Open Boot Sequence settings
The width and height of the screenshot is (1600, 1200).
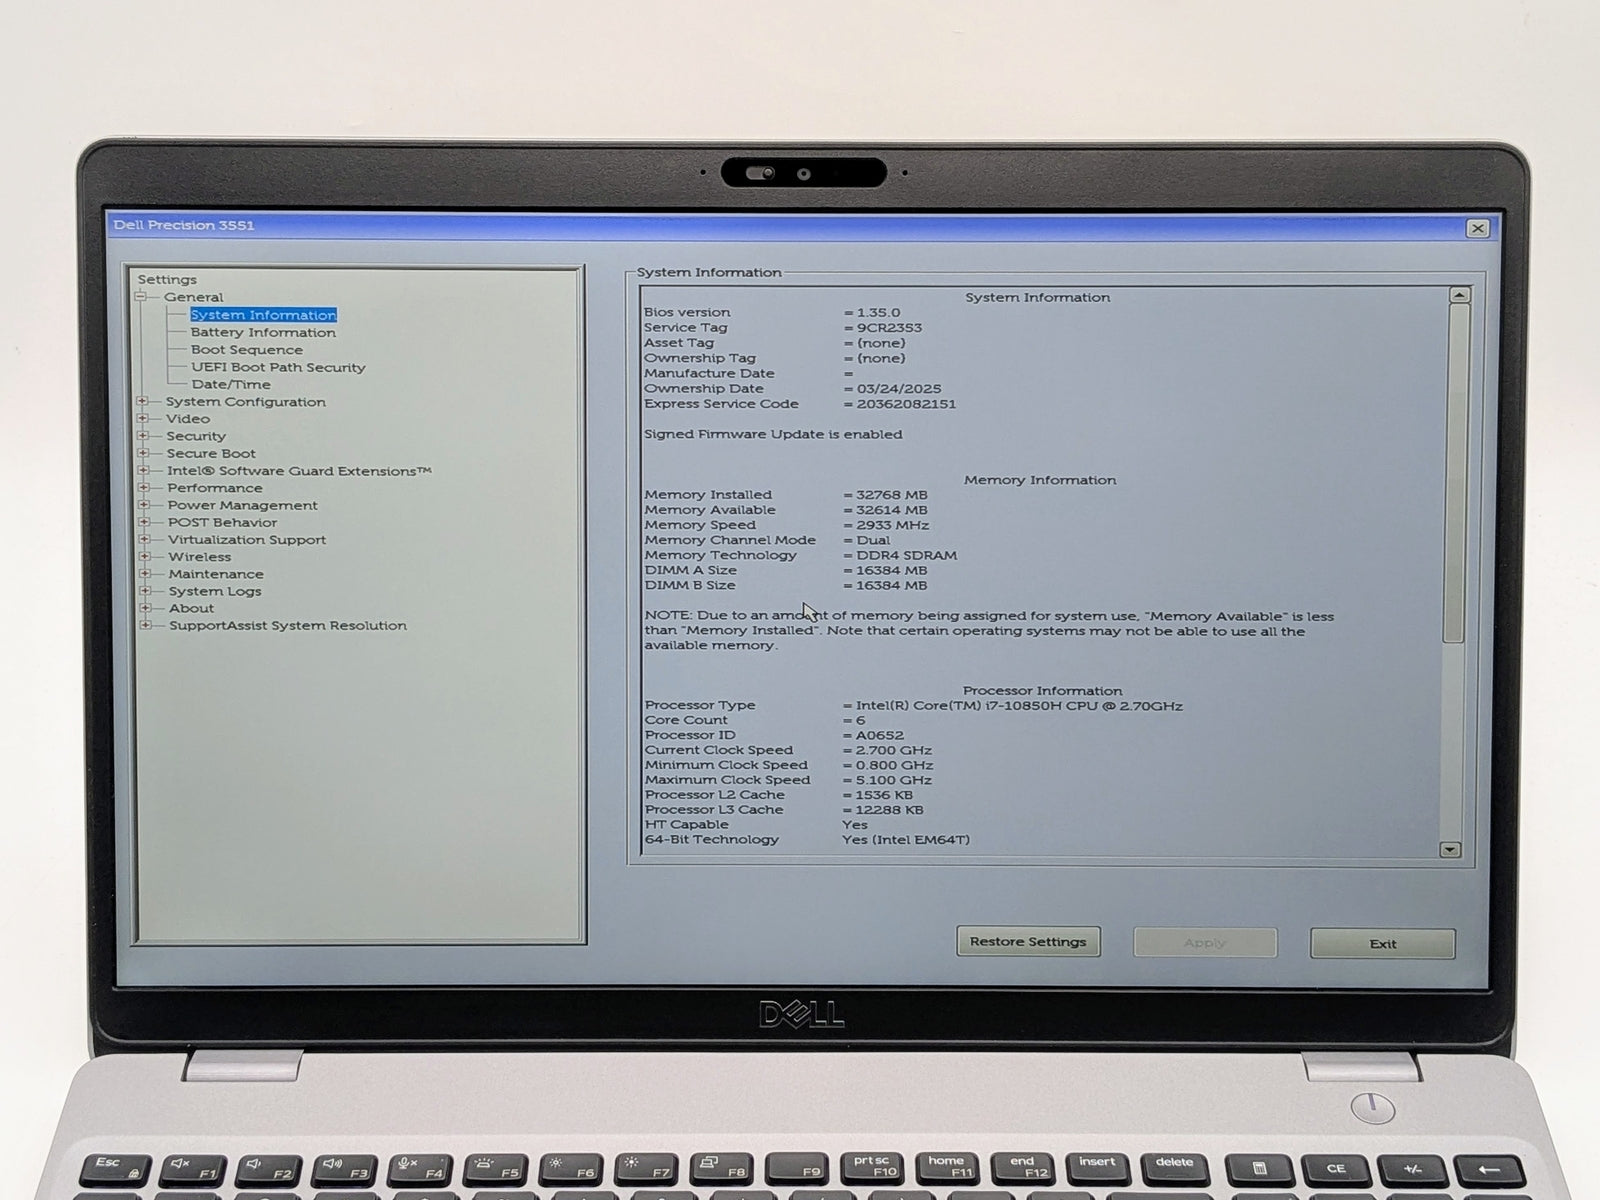tap(247, 350)
